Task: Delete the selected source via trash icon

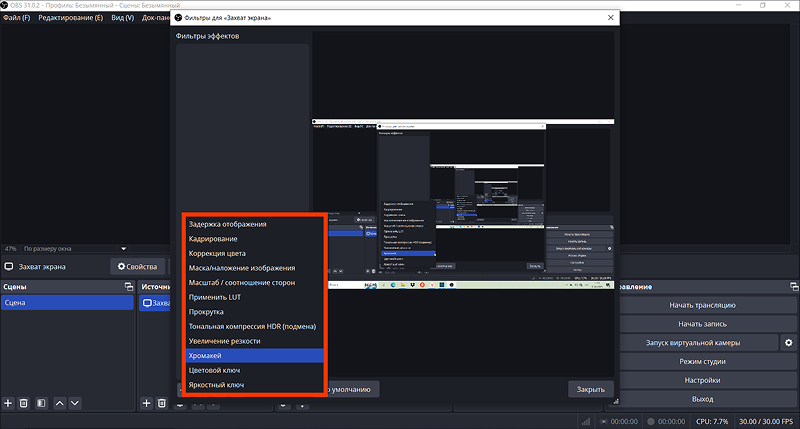Action: 162,403
